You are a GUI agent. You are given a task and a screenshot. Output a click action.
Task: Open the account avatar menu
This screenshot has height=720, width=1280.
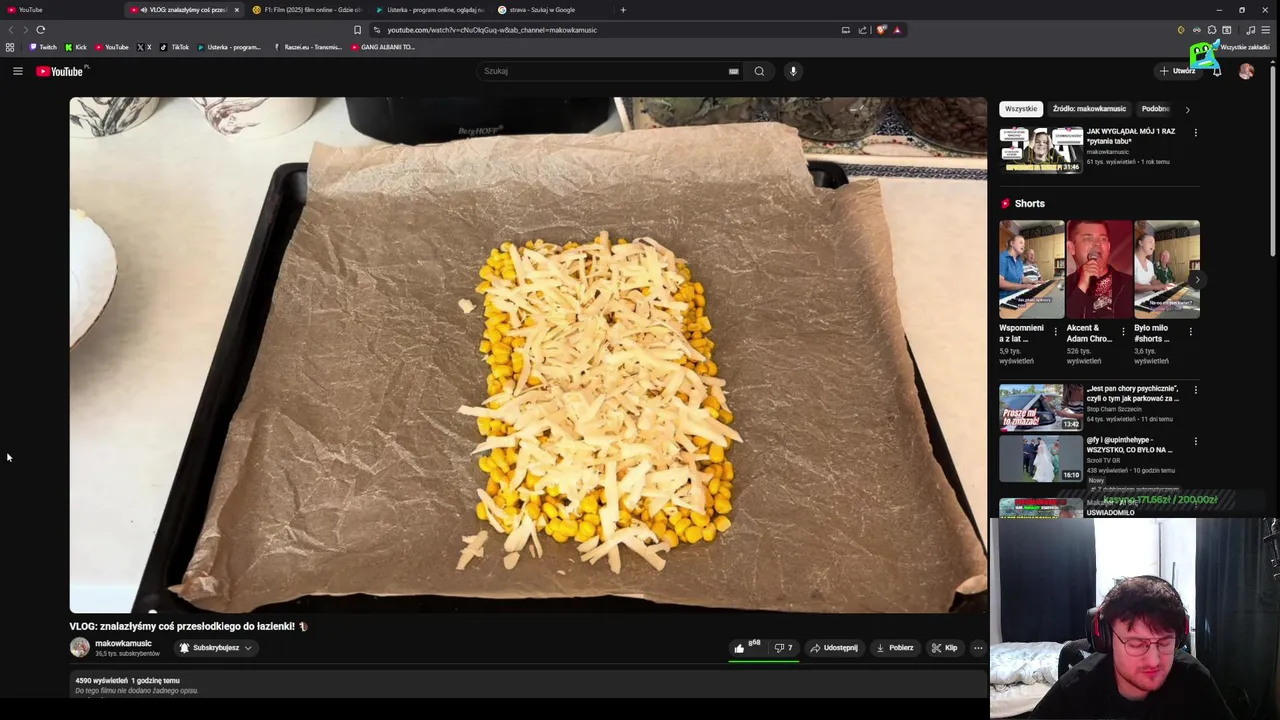click(1246, 71)
